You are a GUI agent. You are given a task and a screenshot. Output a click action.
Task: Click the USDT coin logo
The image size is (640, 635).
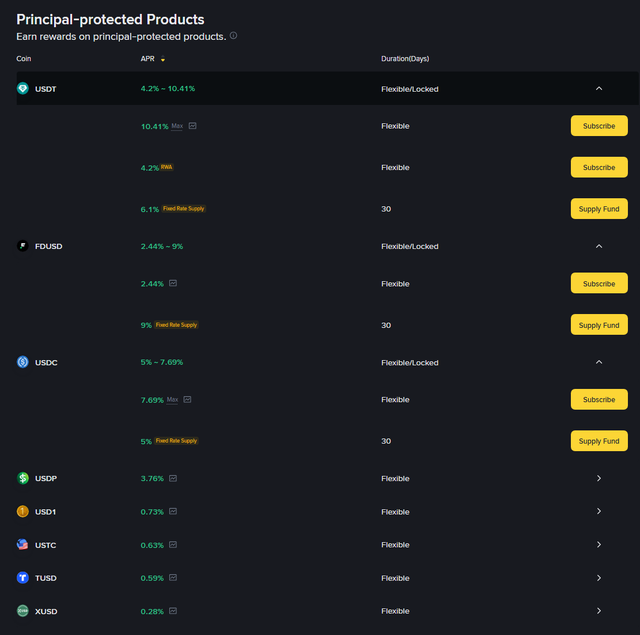(x=23, y=89)
